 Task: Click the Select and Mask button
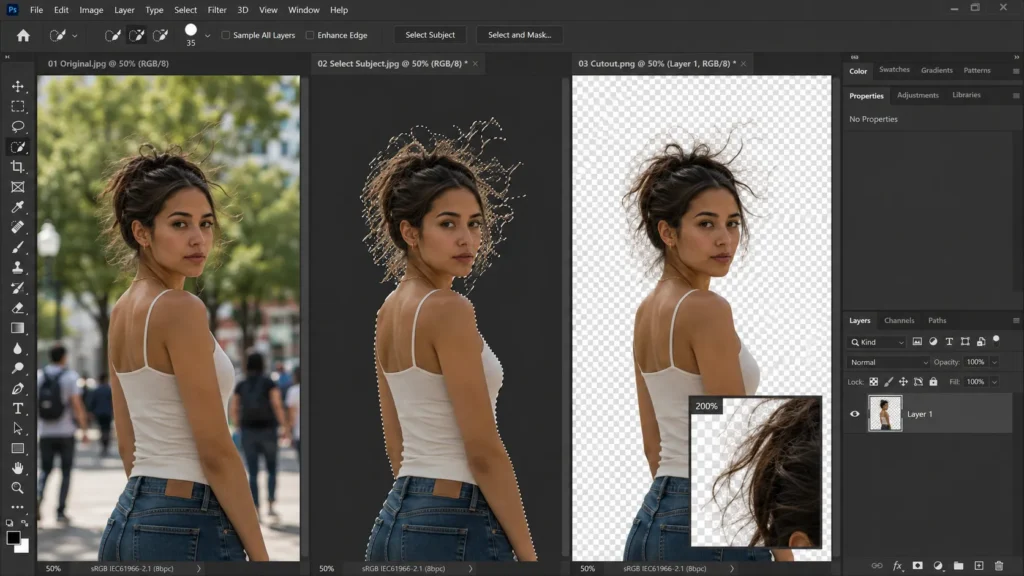point(520,35)
